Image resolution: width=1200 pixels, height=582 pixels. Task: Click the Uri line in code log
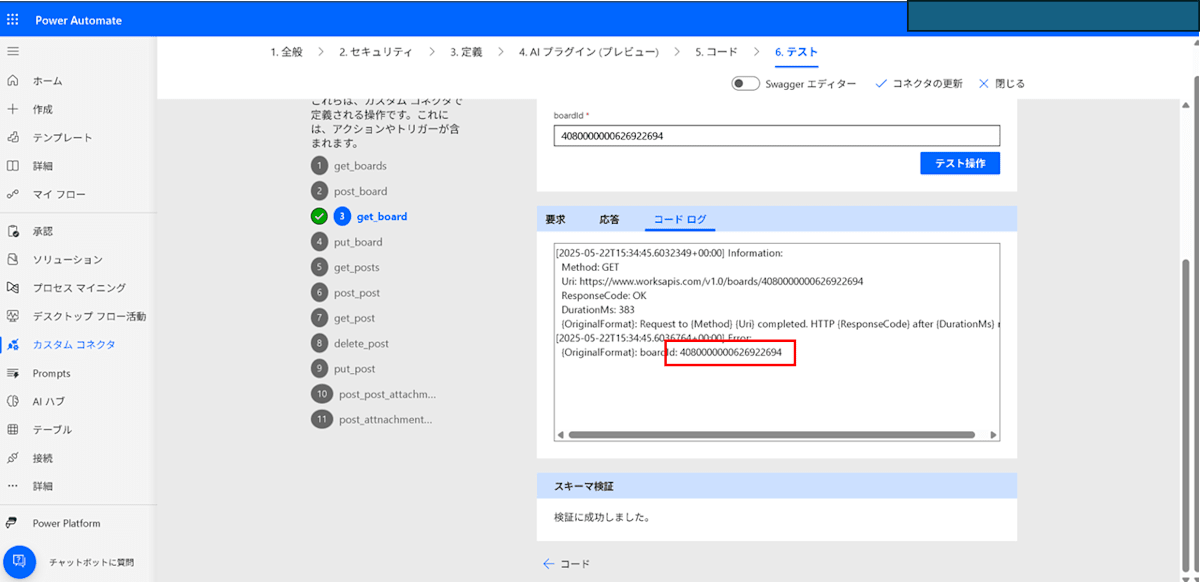pos(712,282)
